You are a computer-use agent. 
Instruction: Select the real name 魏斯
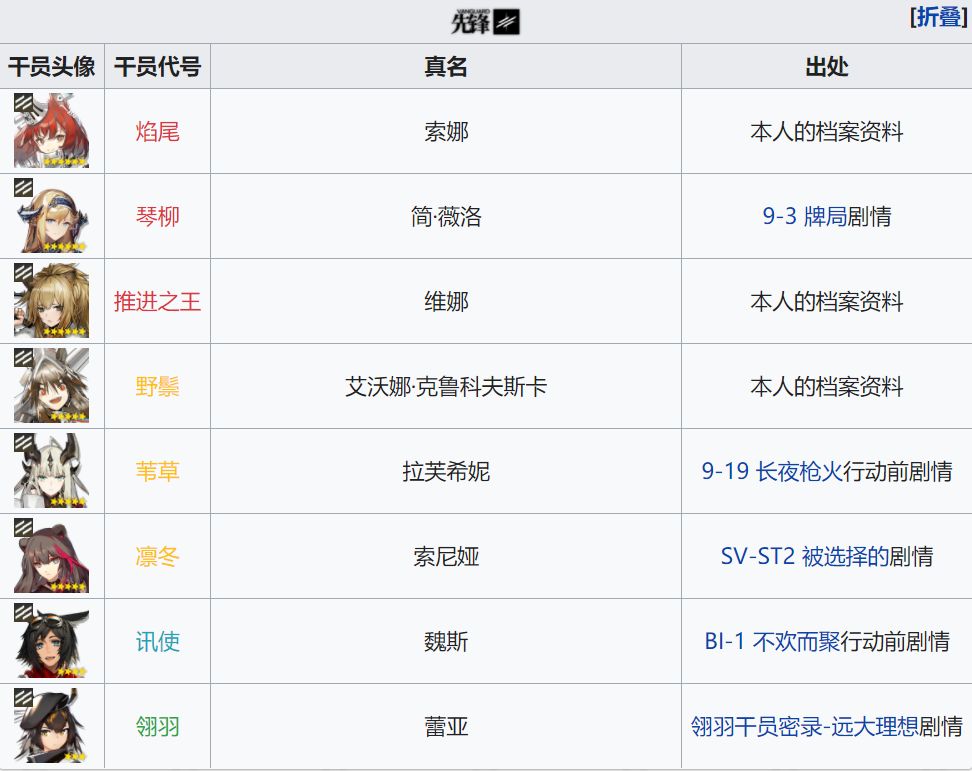coord(446,641)
